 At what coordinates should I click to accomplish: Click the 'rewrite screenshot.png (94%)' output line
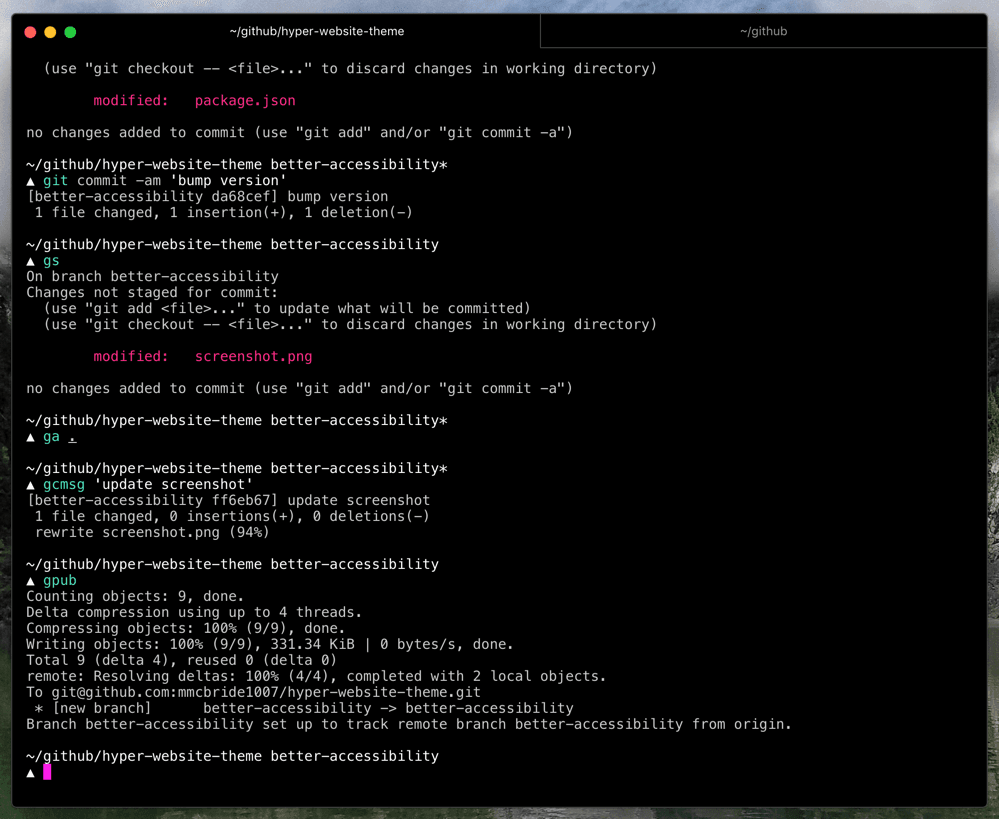click(152, 533)
